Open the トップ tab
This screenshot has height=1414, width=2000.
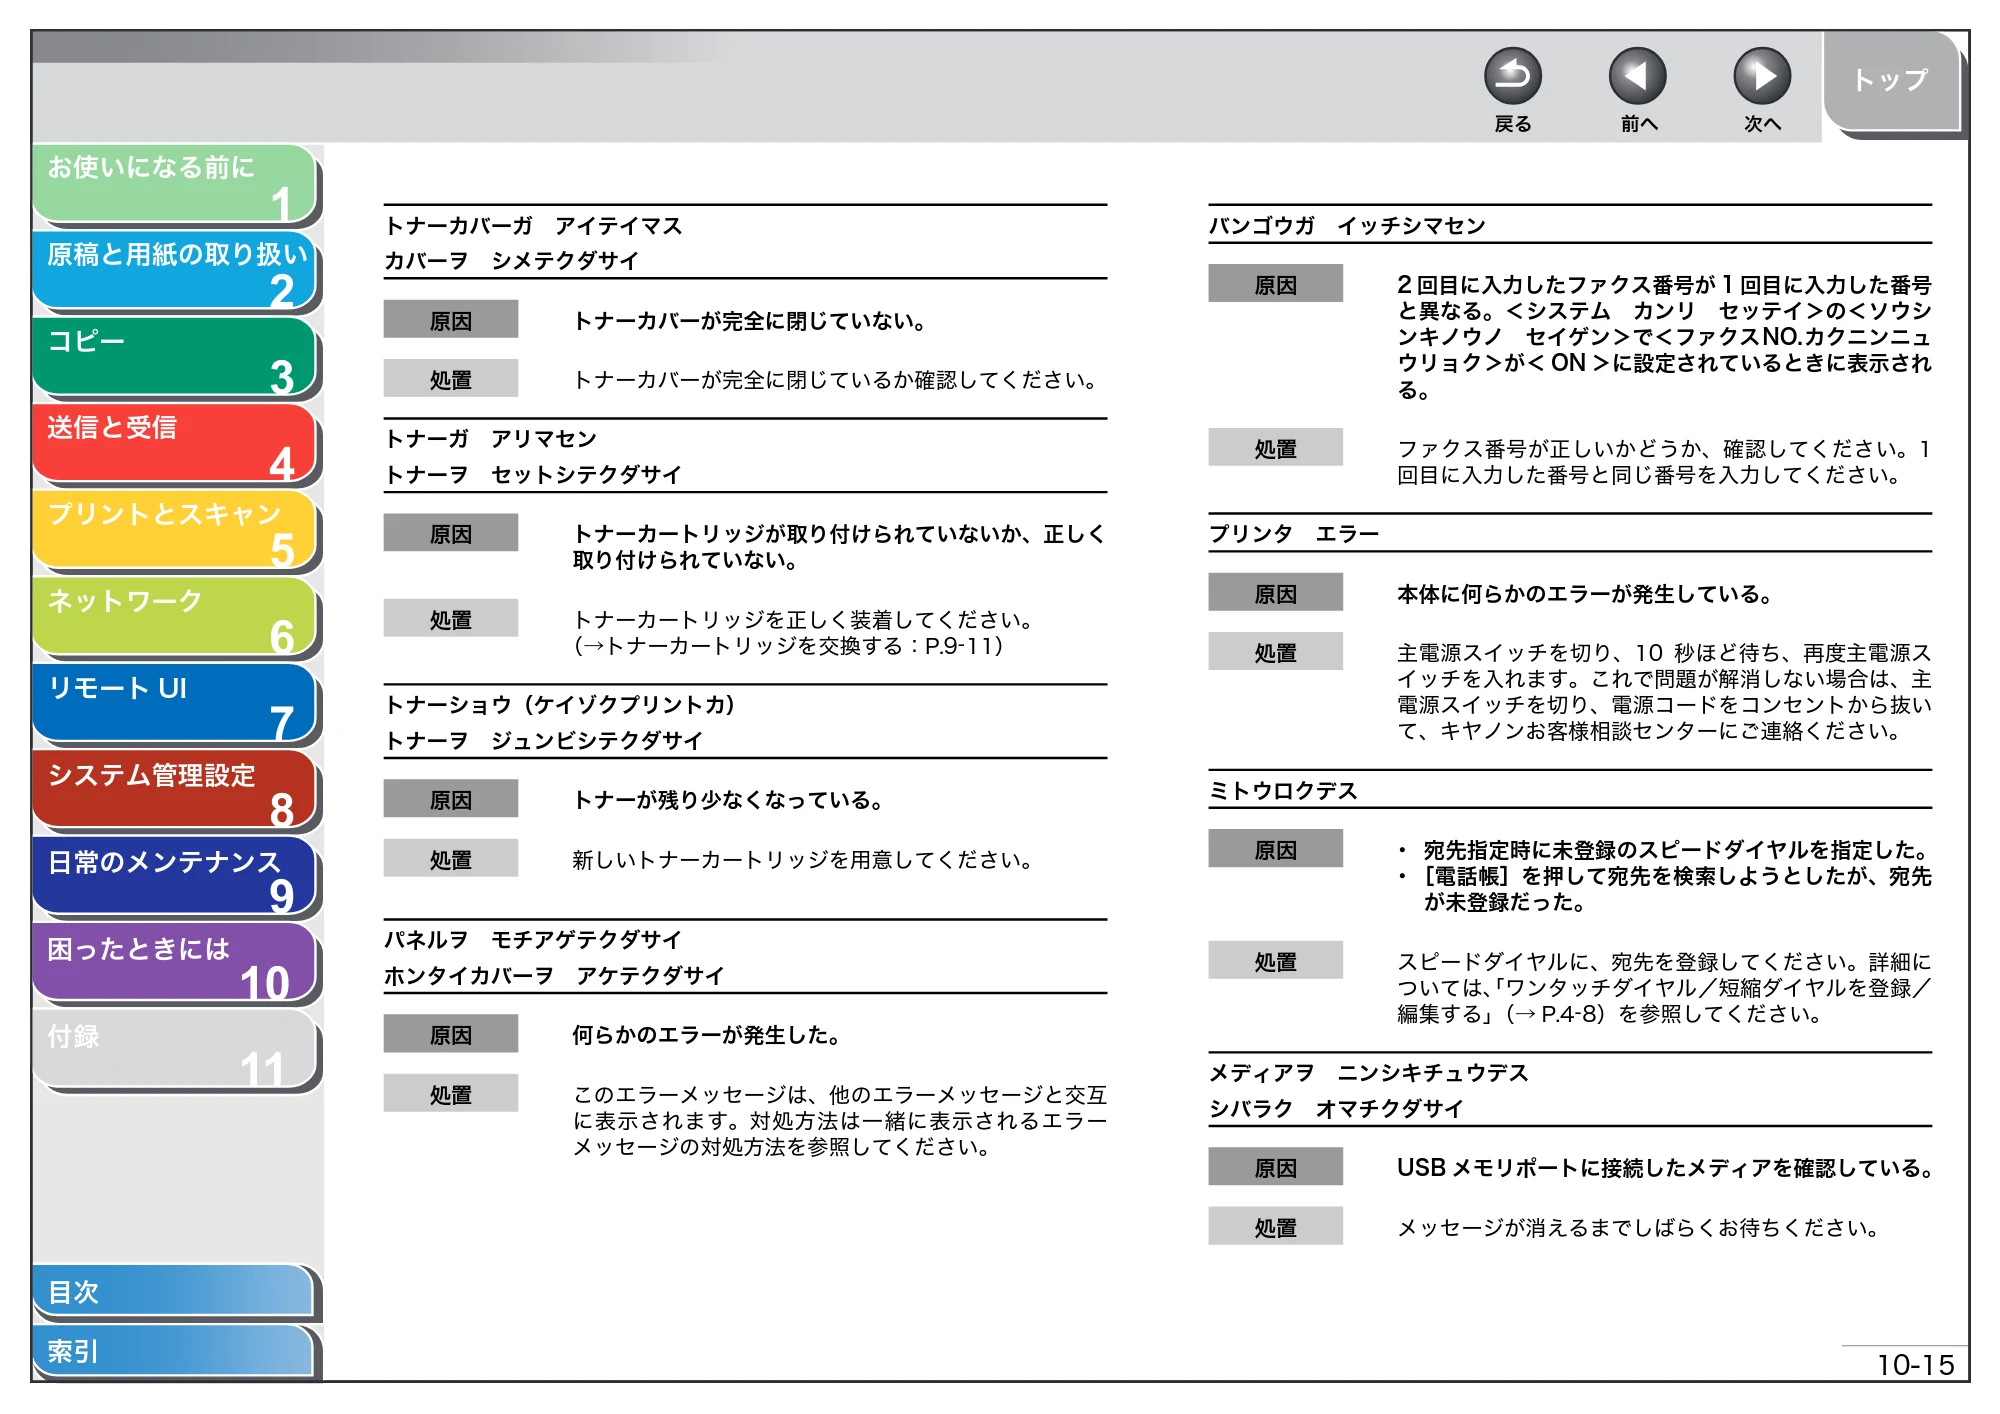[x=1892, y=82]
